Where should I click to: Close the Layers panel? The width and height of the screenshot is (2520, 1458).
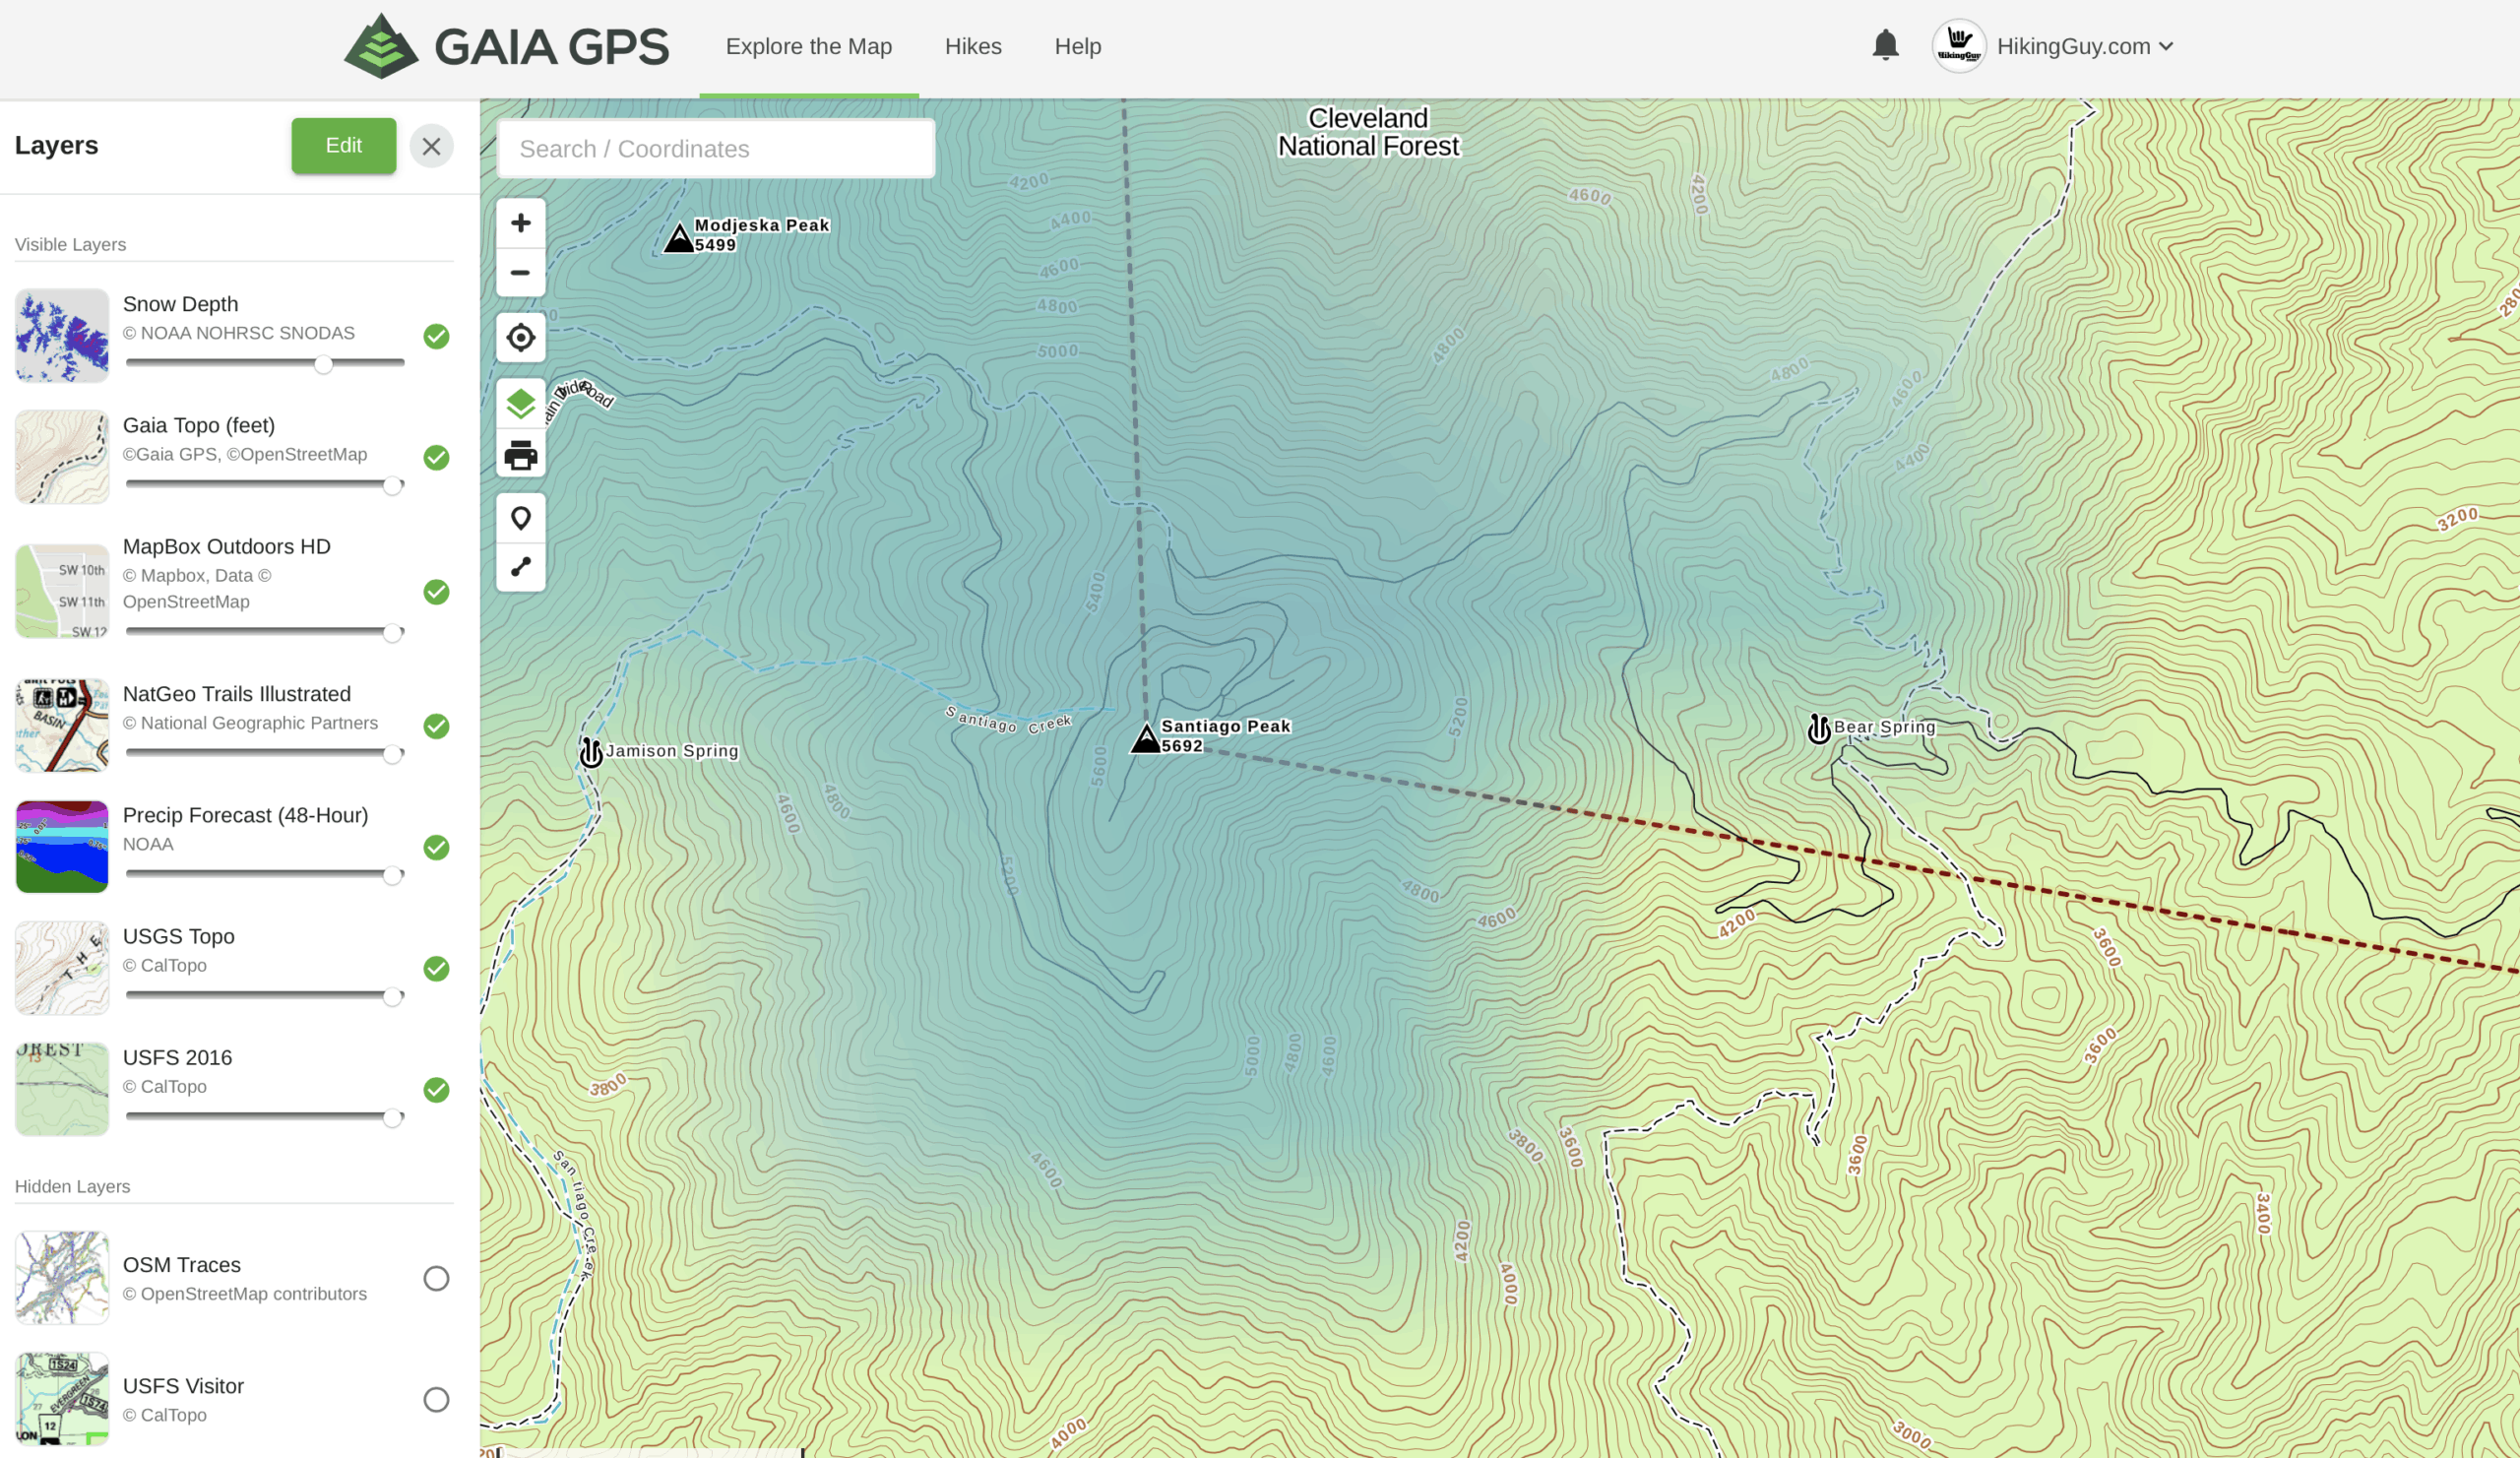pyautogui.click(x=431, y=146)
